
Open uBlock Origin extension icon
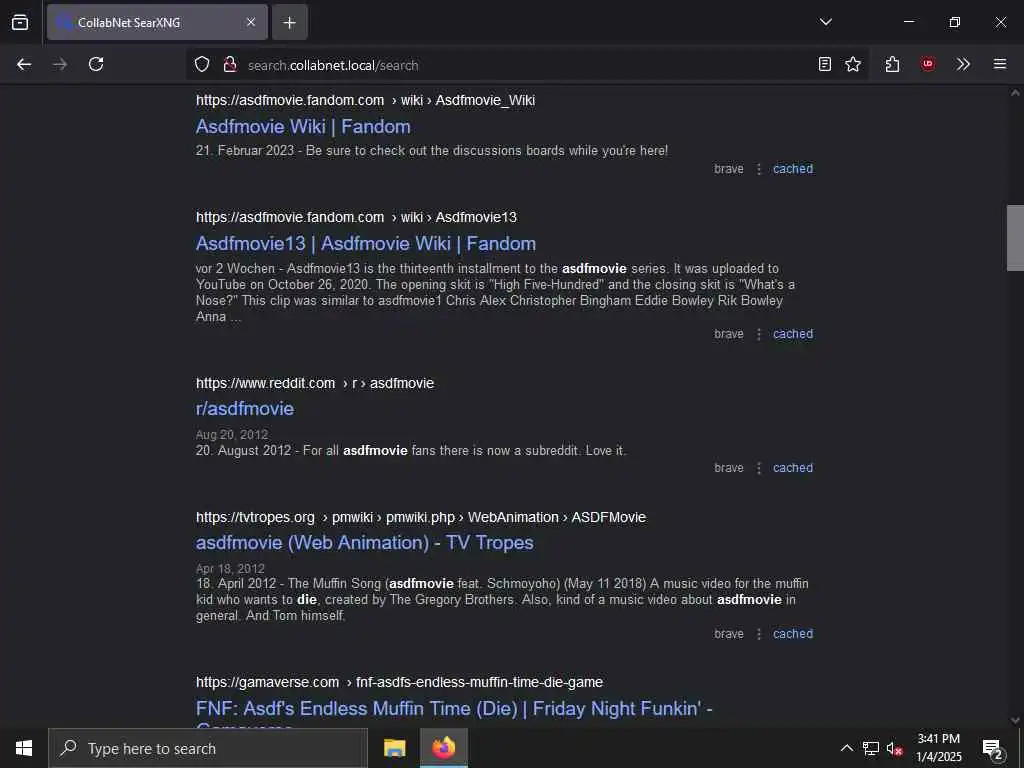point(927,64)
